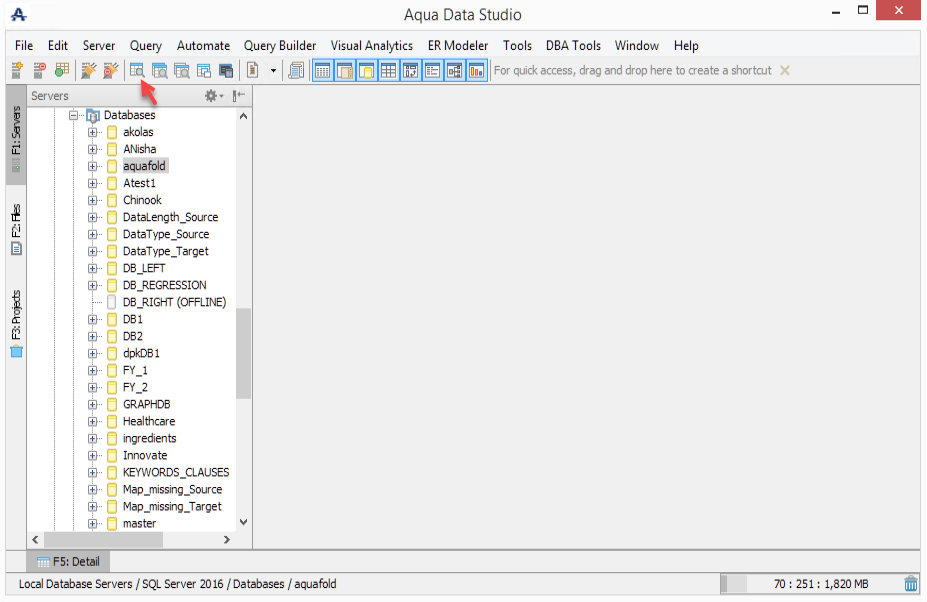Toggle the yellow cylinder window view button
The height and width of the screenshot is (602, 927).
pyautogui.click(x=367, y=71)
